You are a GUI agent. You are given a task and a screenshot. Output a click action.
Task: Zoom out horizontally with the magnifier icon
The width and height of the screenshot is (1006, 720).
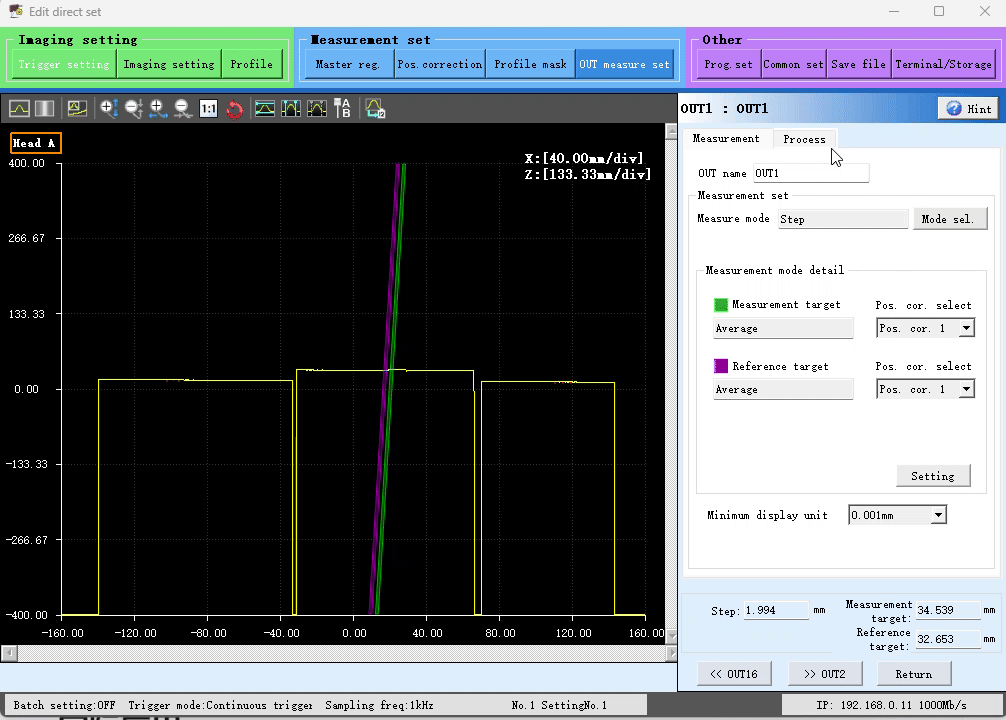point(183,108)
